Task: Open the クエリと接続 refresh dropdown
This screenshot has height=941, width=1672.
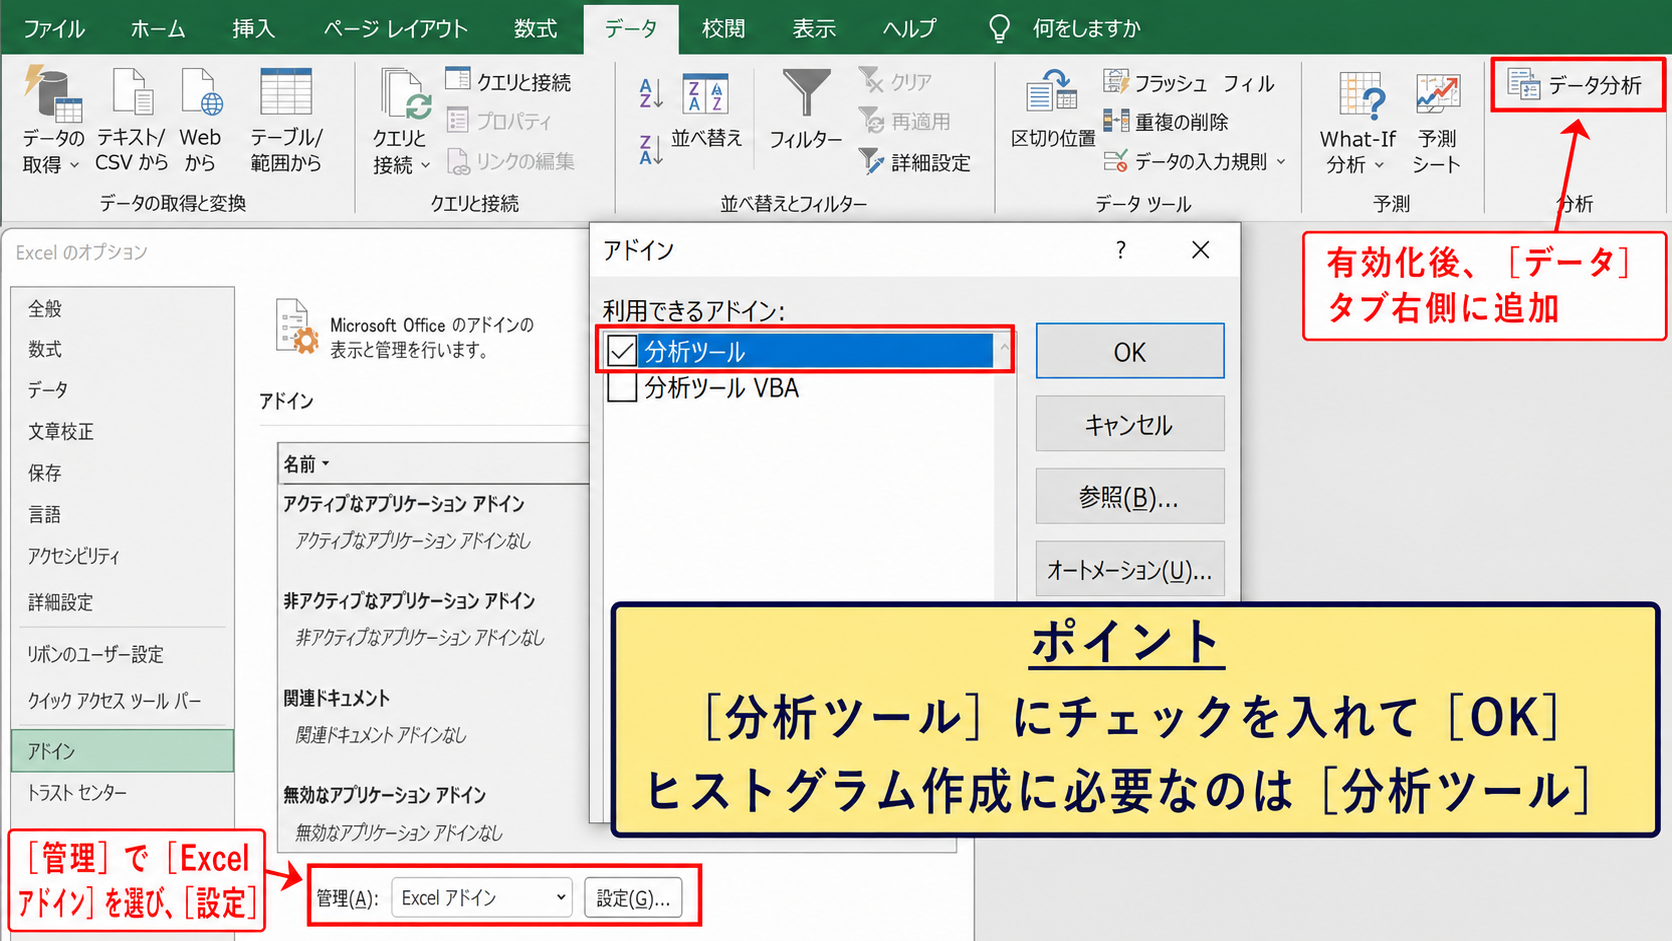Action: click(401, 122)
